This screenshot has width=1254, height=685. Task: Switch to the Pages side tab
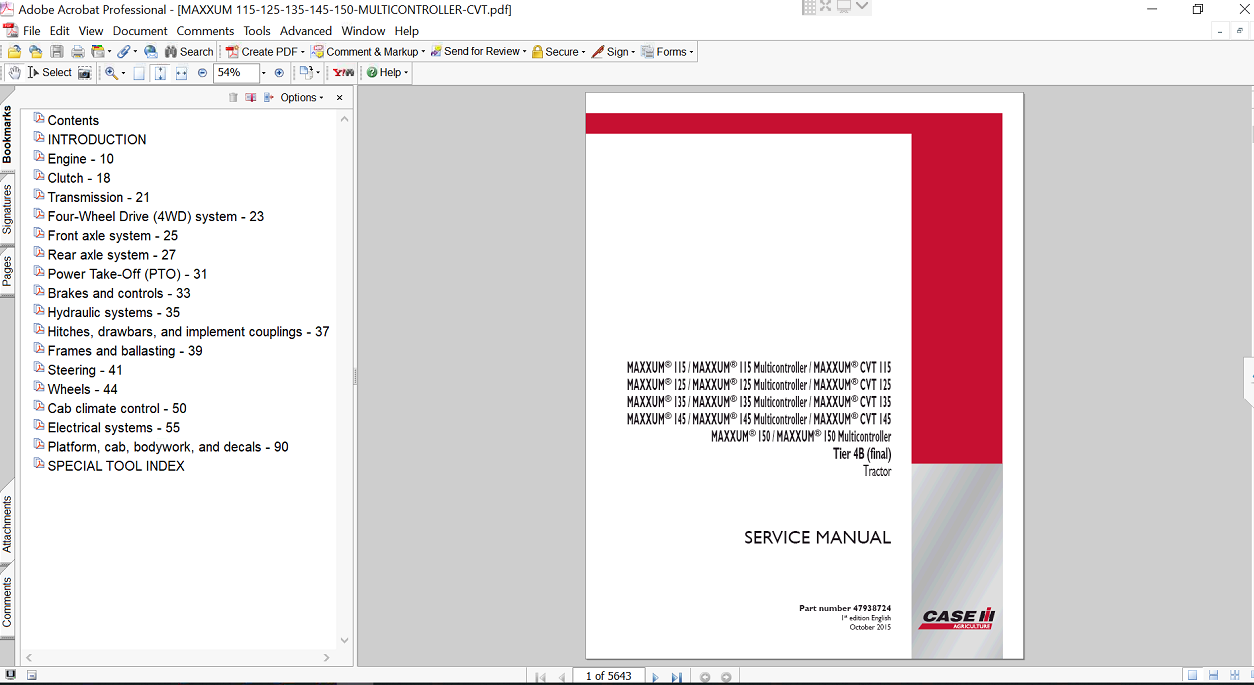[7, 271]
